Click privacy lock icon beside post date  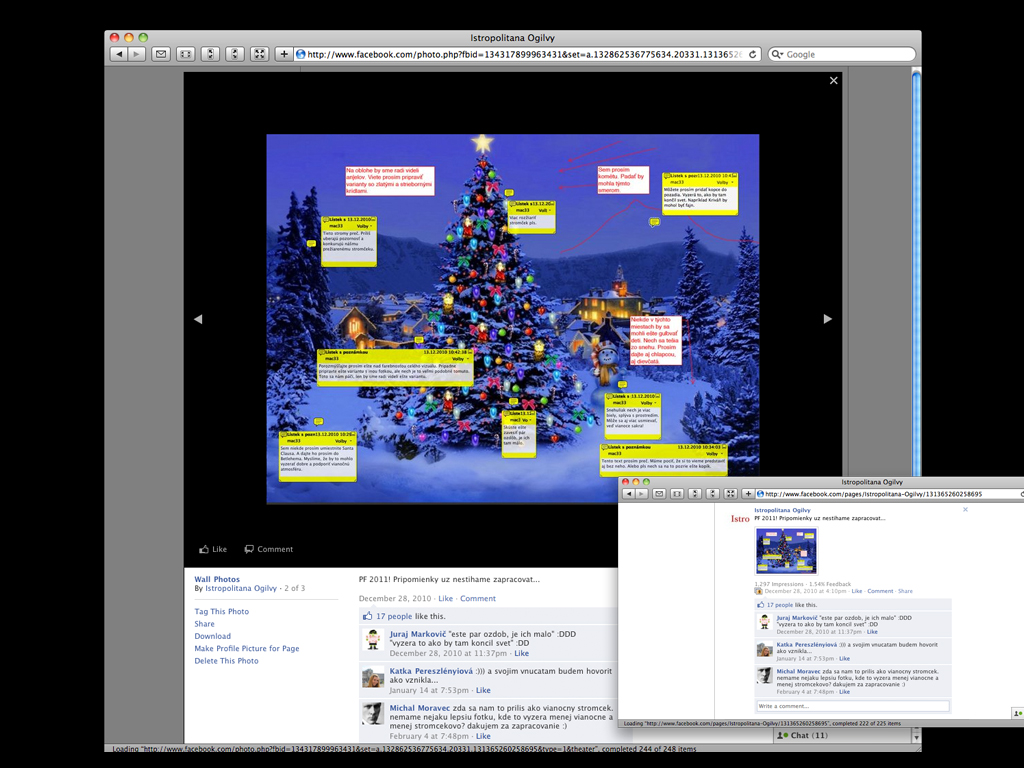click(x=758, y=591)
